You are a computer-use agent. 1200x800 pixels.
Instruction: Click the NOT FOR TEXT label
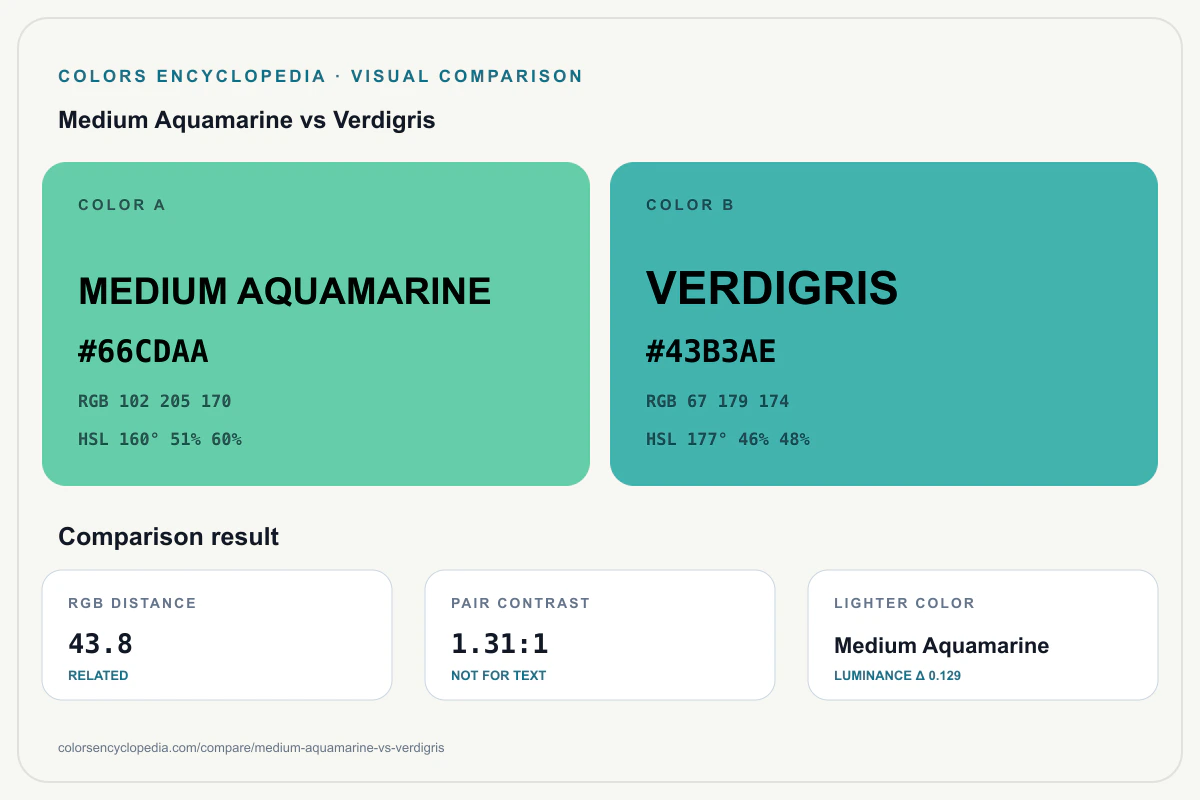pyautogui.click(x=499, y=676)
